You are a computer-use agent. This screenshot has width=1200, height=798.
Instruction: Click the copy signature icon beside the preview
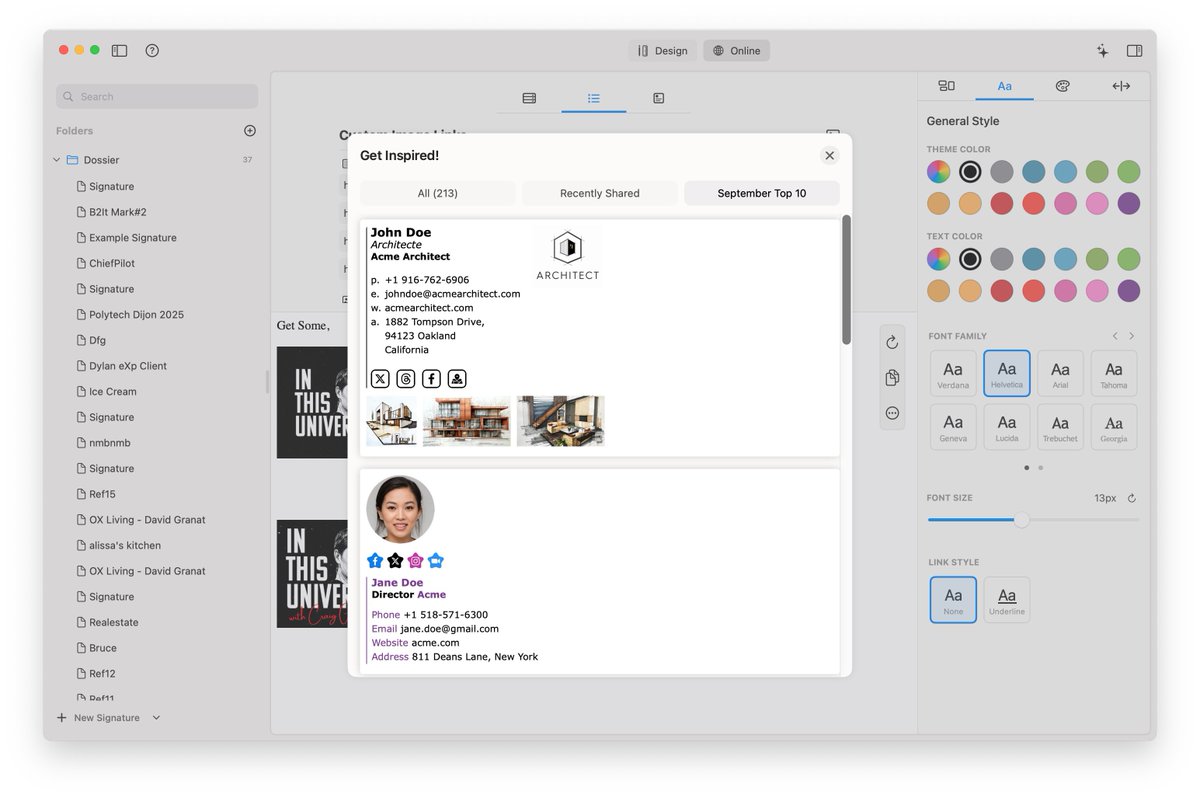[x=892, y=377]
